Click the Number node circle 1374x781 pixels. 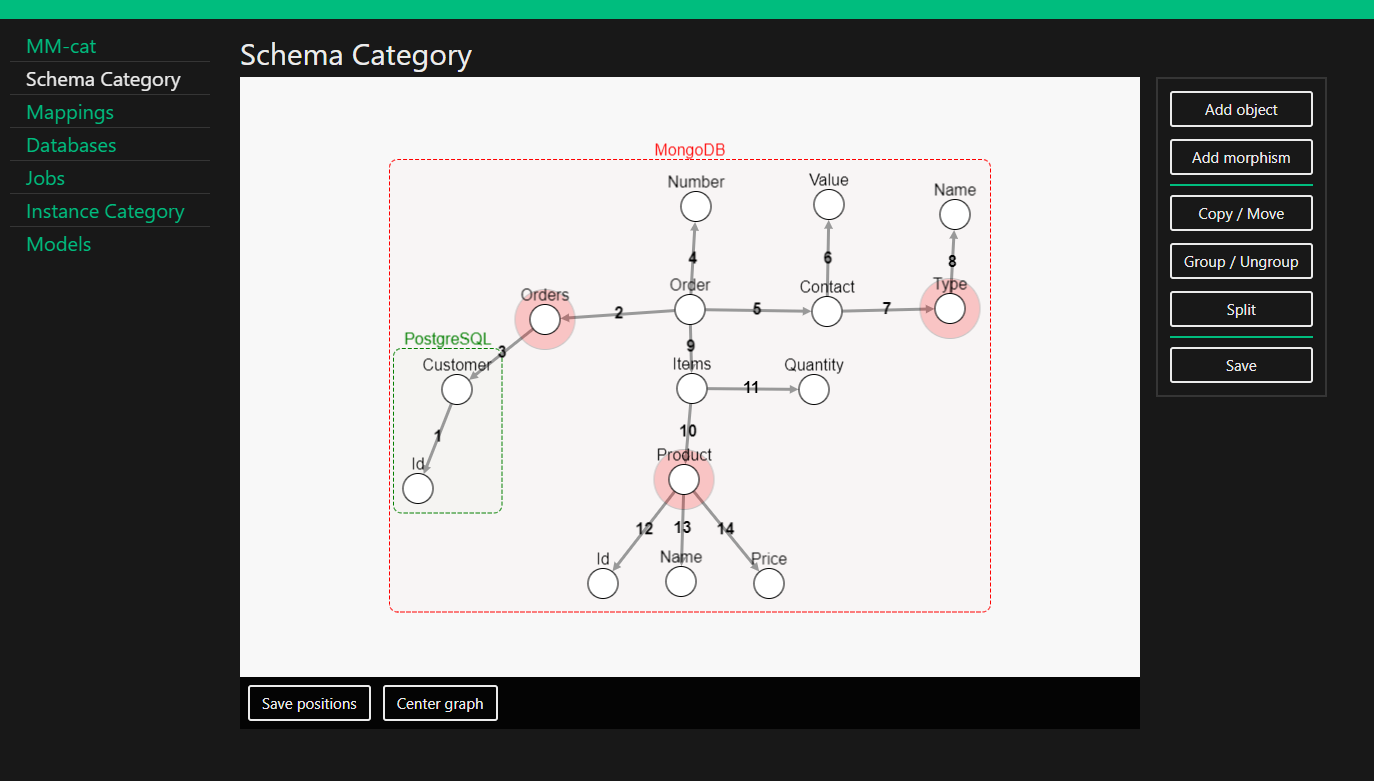(x=696, y=206)
